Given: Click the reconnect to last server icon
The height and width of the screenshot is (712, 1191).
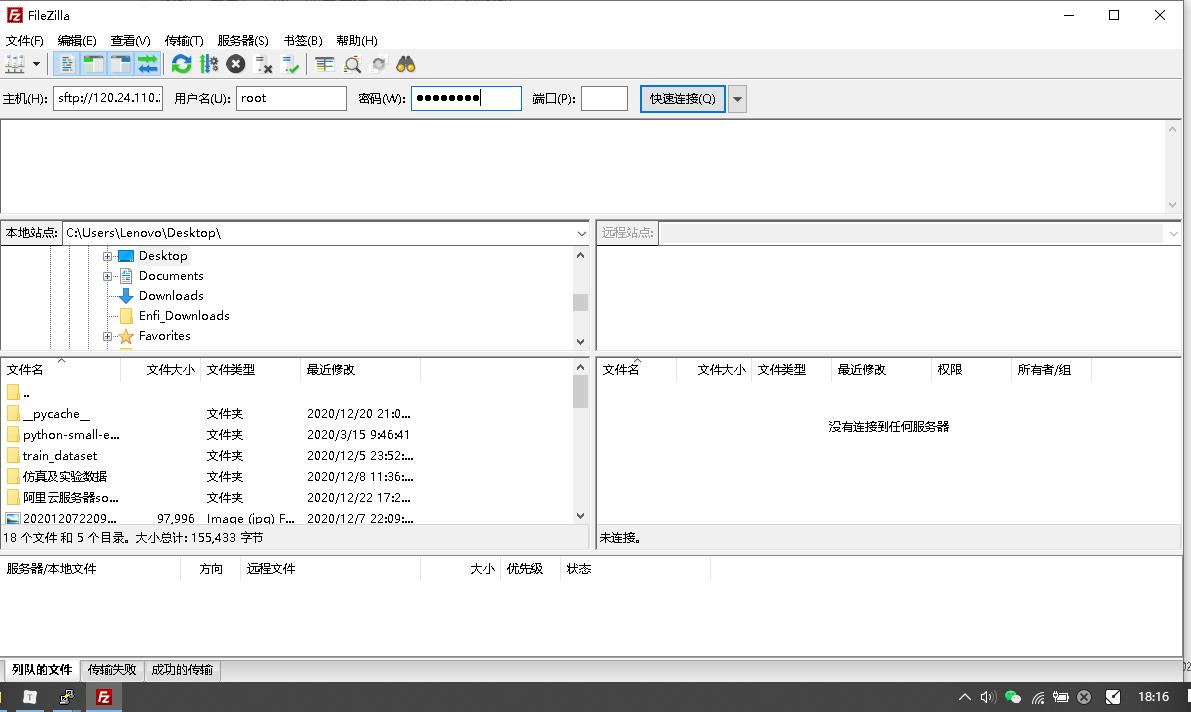Looking at the screenshot, I should [291, 65].
